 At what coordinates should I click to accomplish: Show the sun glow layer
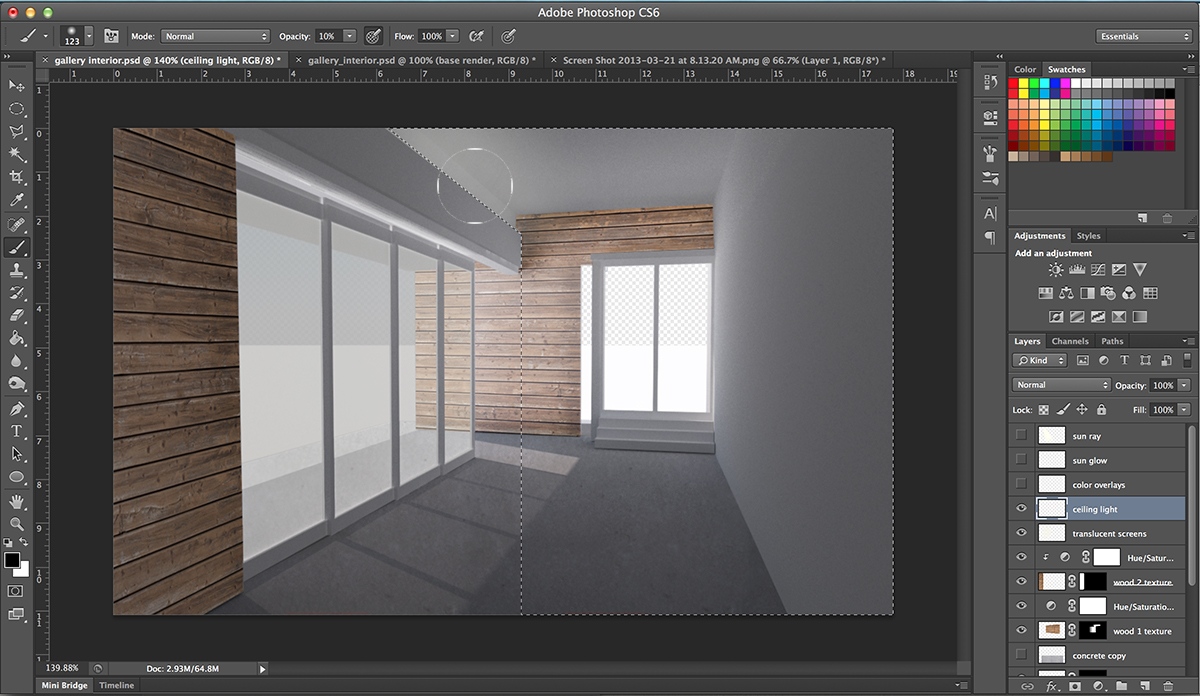click(1021, 459)
